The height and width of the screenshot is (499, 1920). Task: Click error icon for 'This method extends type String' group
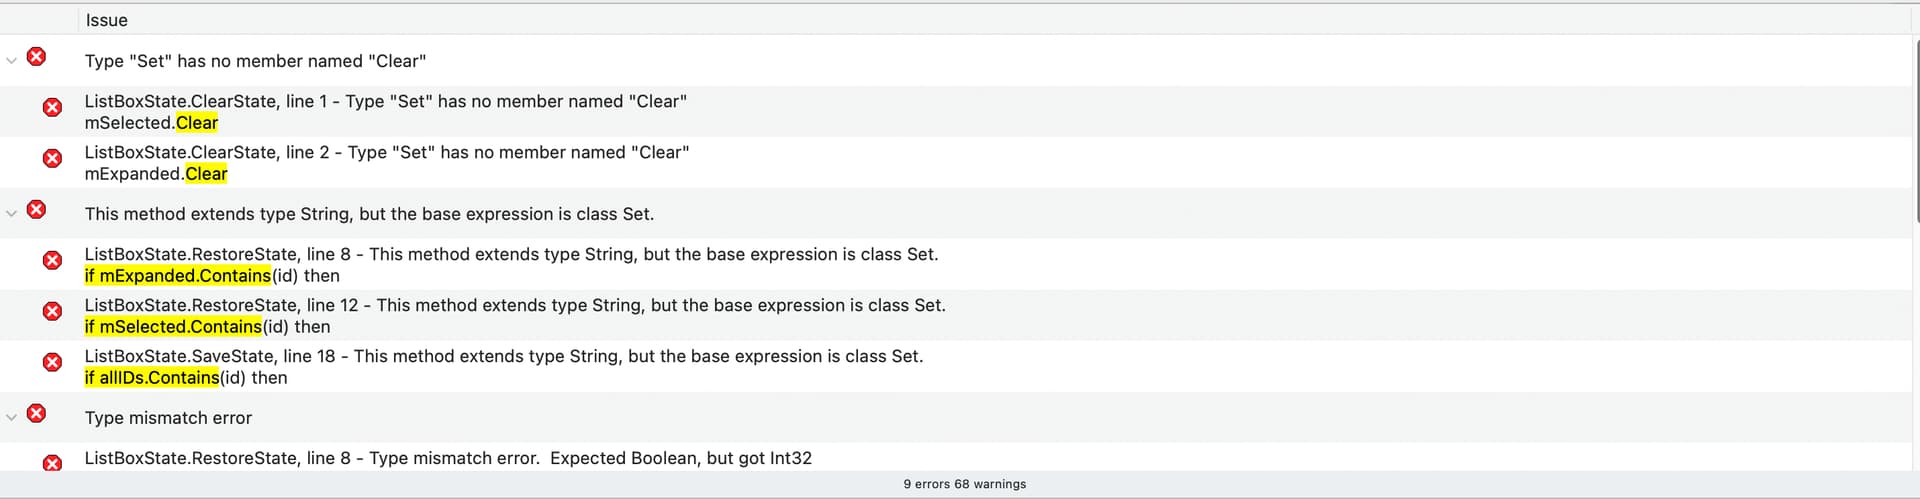[x=36, y=209]
